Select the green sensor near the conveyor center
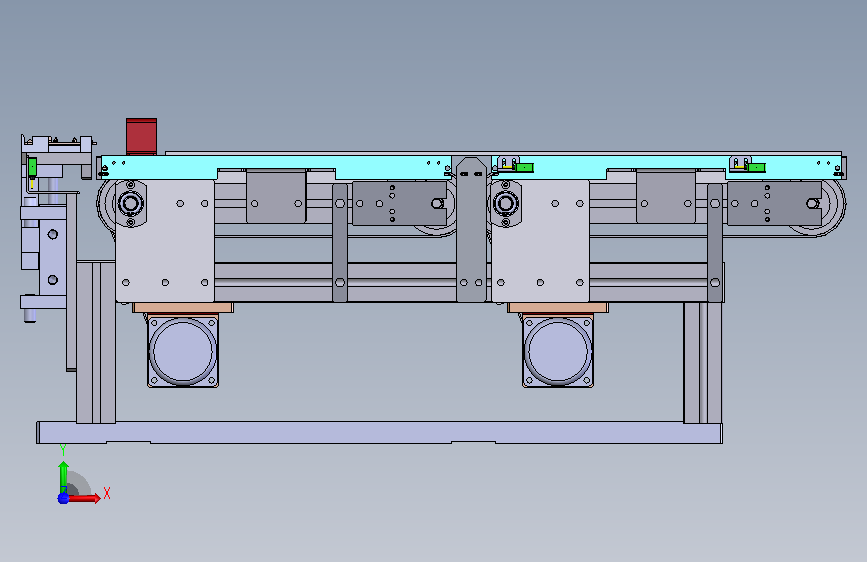 tap(524, 168)
